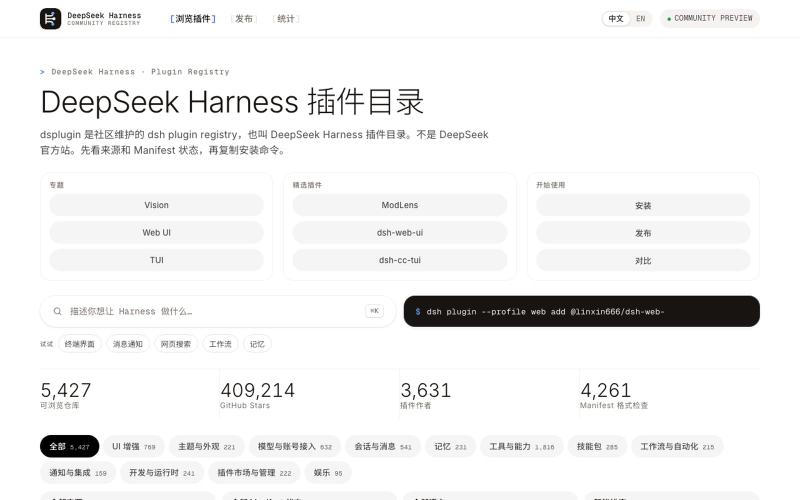Open the Vision topic

(x=157, y=205)
